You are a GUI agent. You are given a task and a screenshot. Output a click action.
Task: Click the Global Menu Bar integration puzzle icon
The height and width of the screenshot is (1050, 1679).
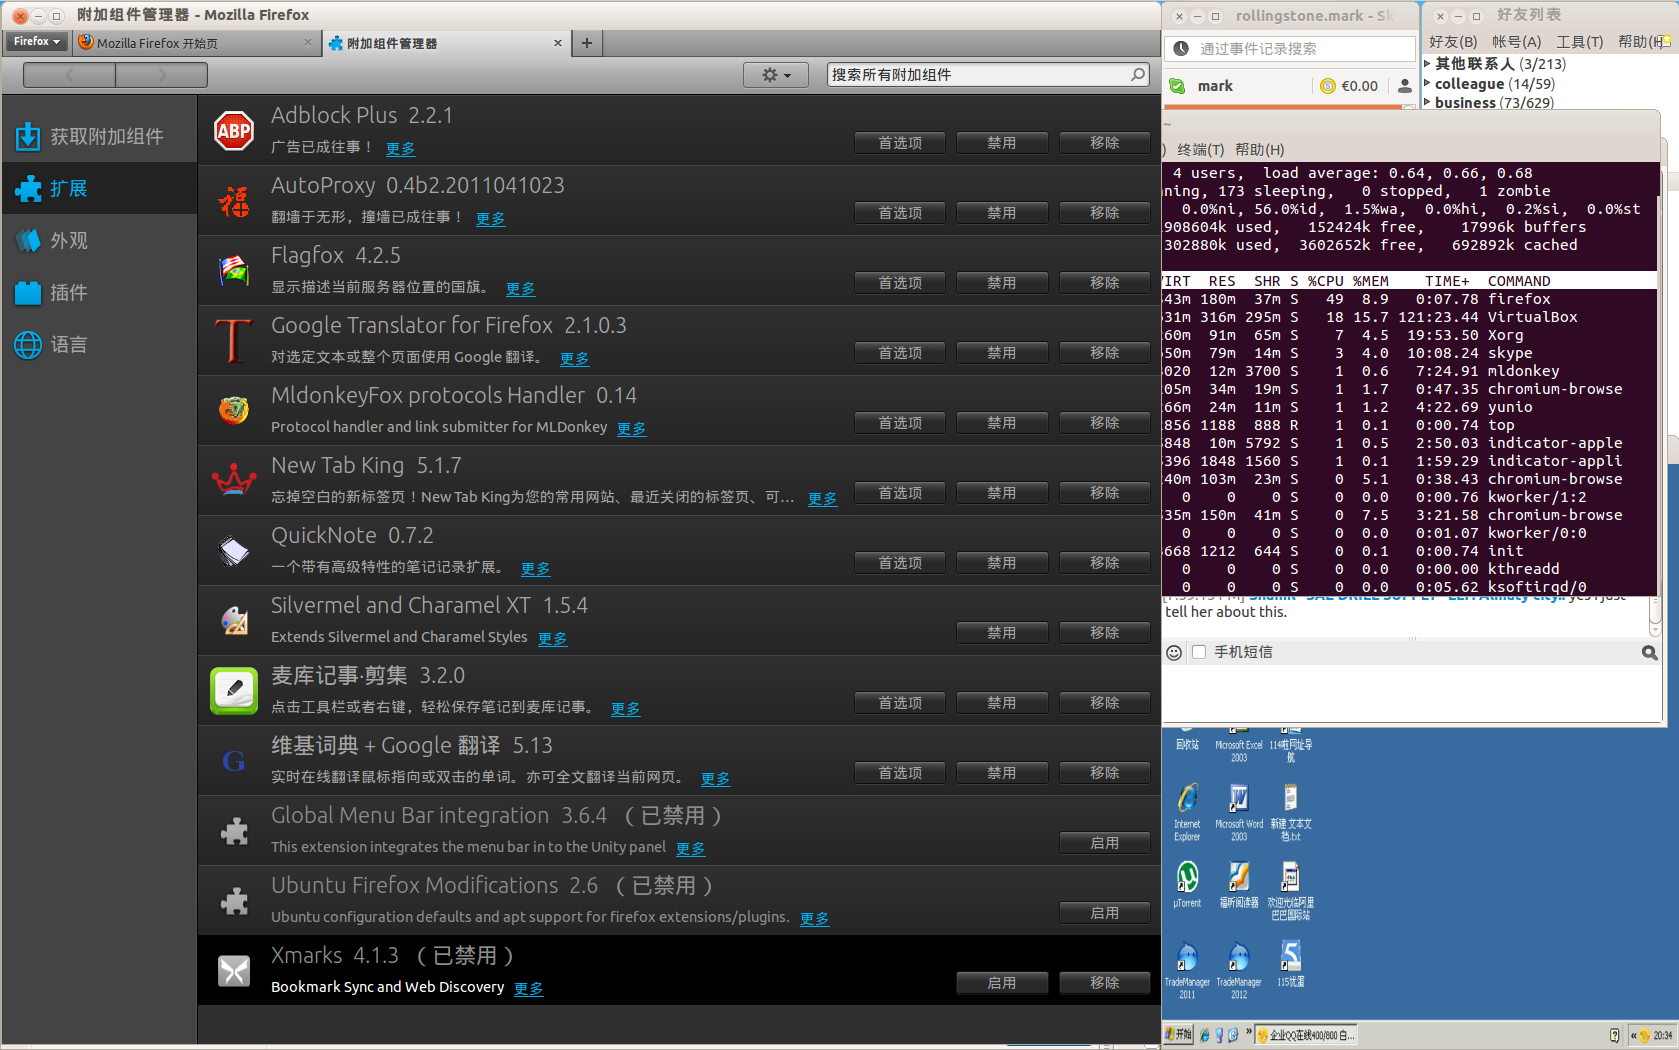pyautogui.click(x=234, y=831)
